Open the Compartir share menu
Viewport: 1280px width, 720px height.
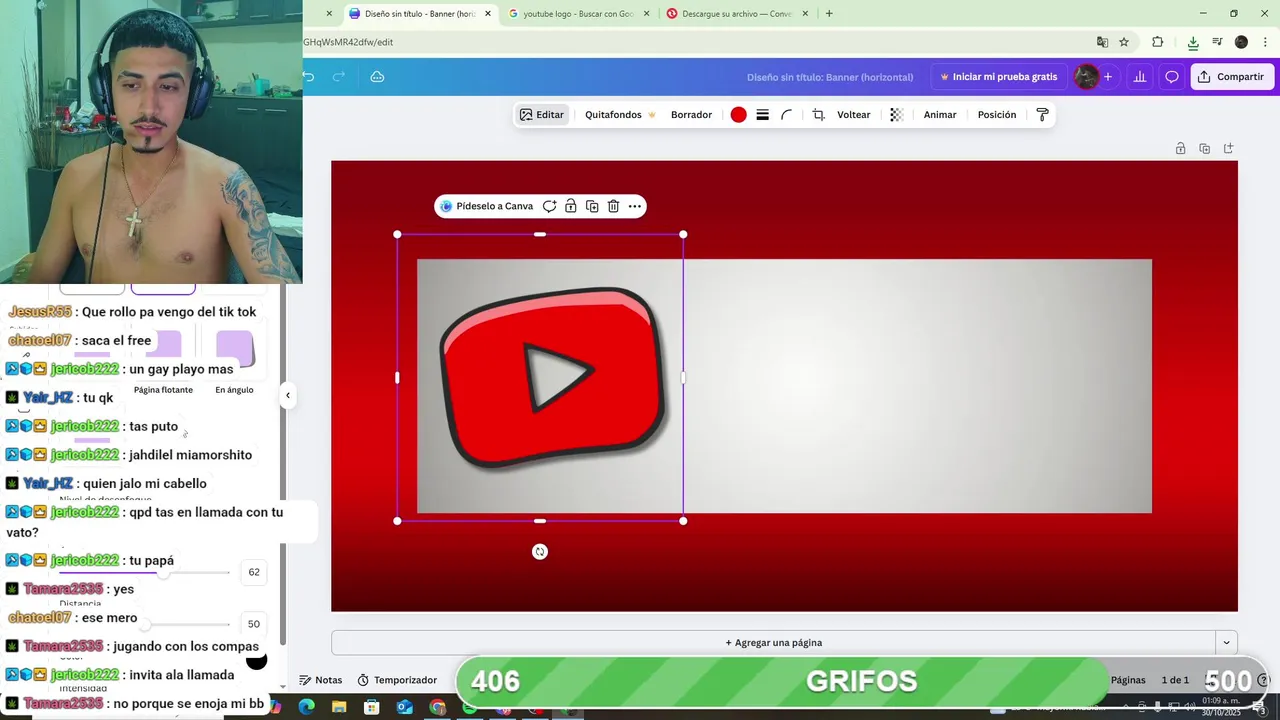click(1232, 77)
